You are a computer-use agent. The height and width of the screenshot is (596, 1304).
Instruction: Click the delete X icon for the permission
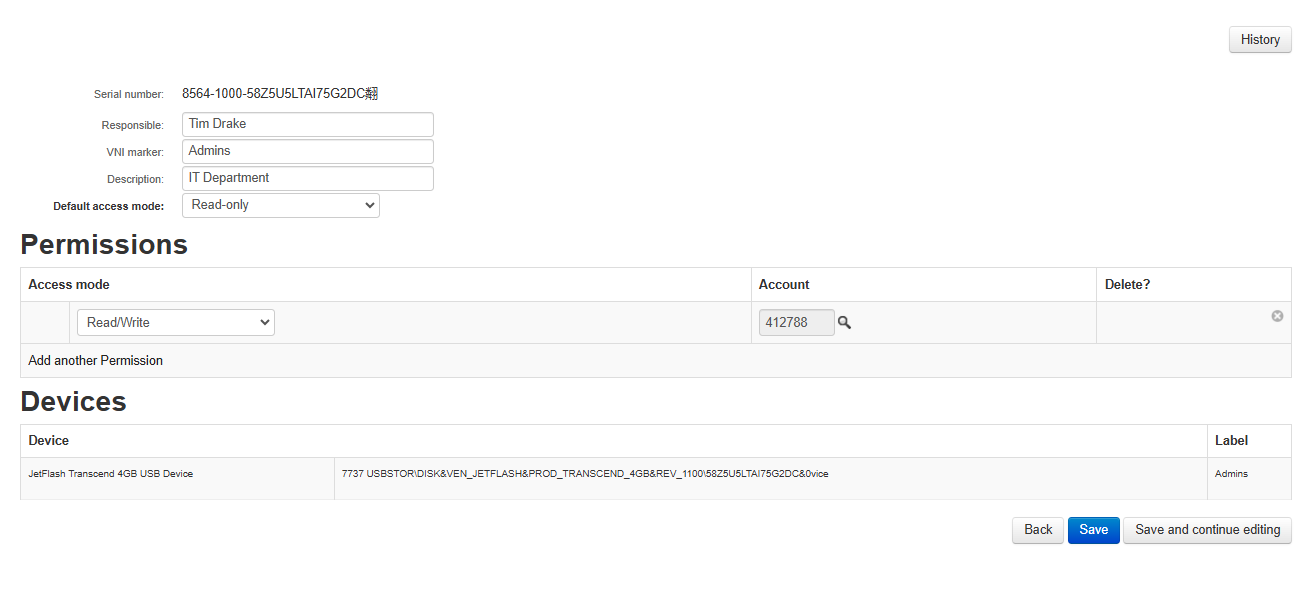tap(1277, 316)
